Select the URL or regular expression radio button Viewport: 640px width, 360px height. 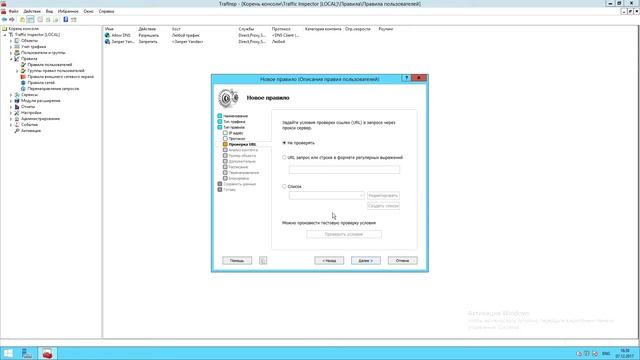[284, 158]
